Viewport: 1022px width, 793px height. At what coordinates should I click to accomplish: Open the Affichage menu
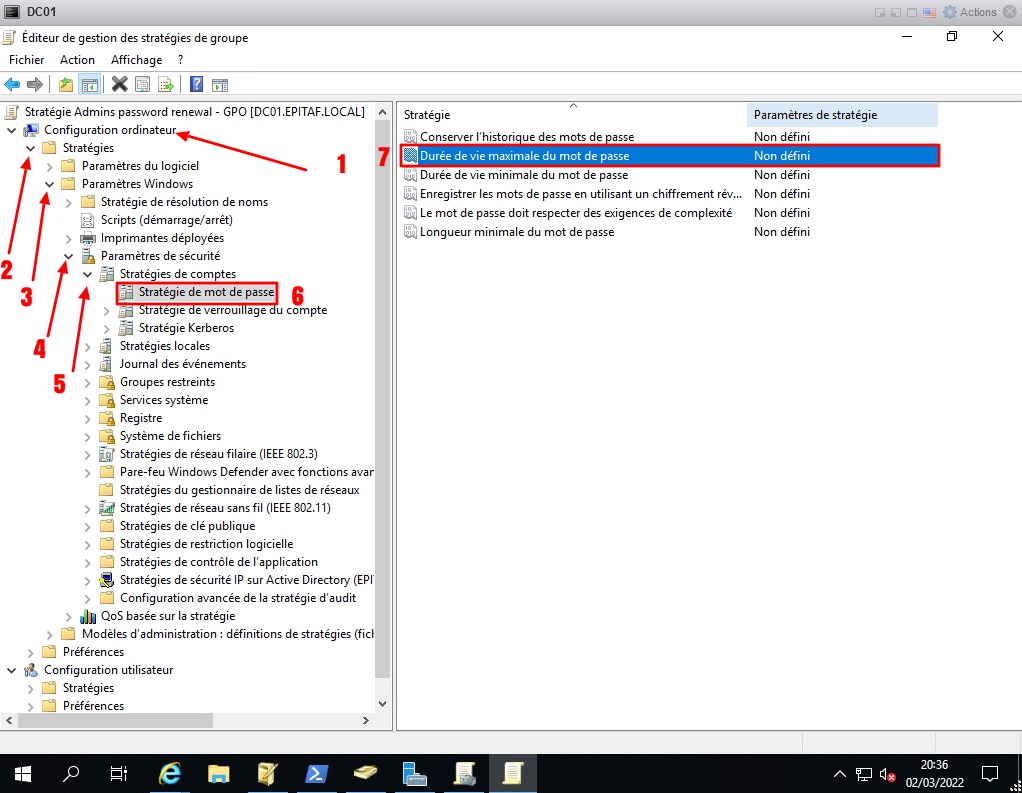(x=136, y=60)
